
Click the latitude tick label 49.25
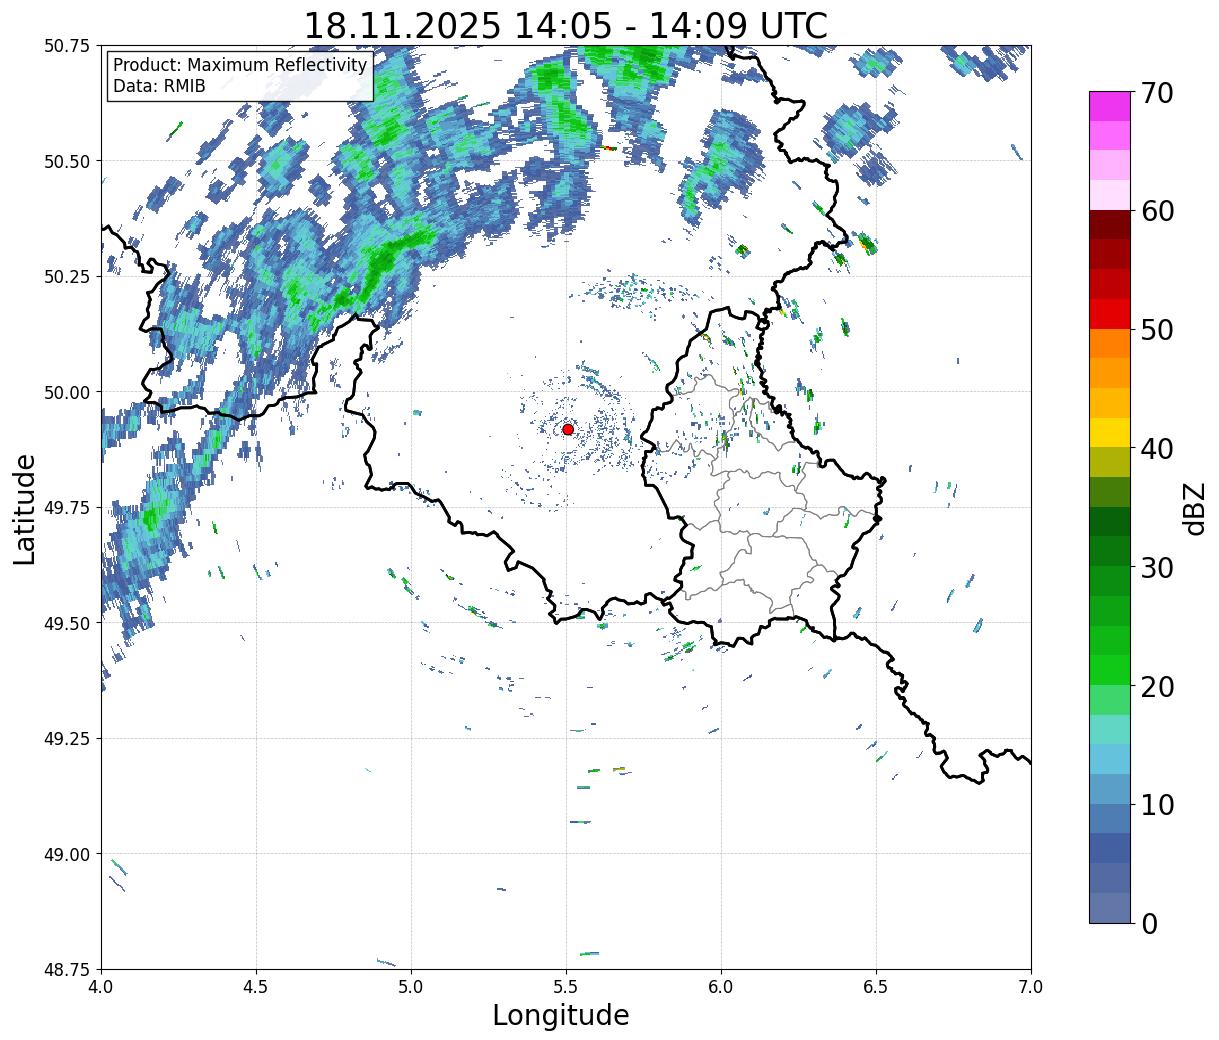pos(66,739)
